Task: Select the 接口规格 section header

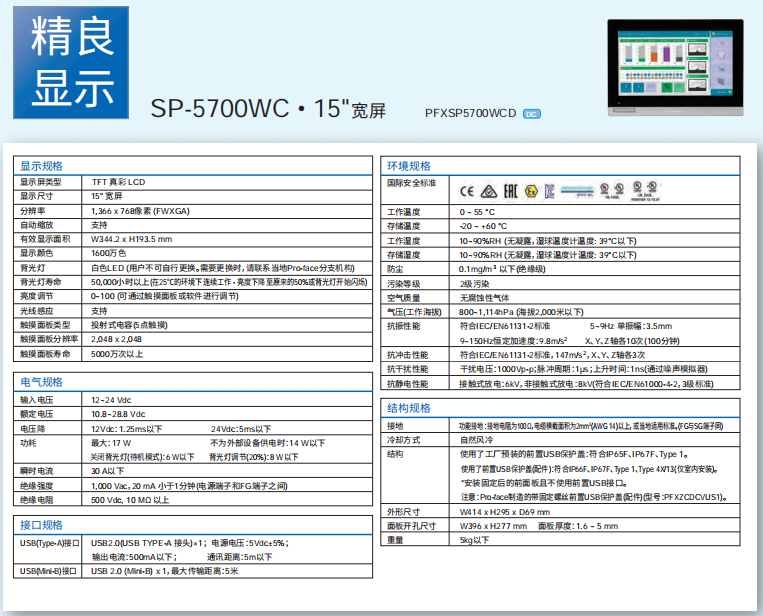Action: point(41,525)
